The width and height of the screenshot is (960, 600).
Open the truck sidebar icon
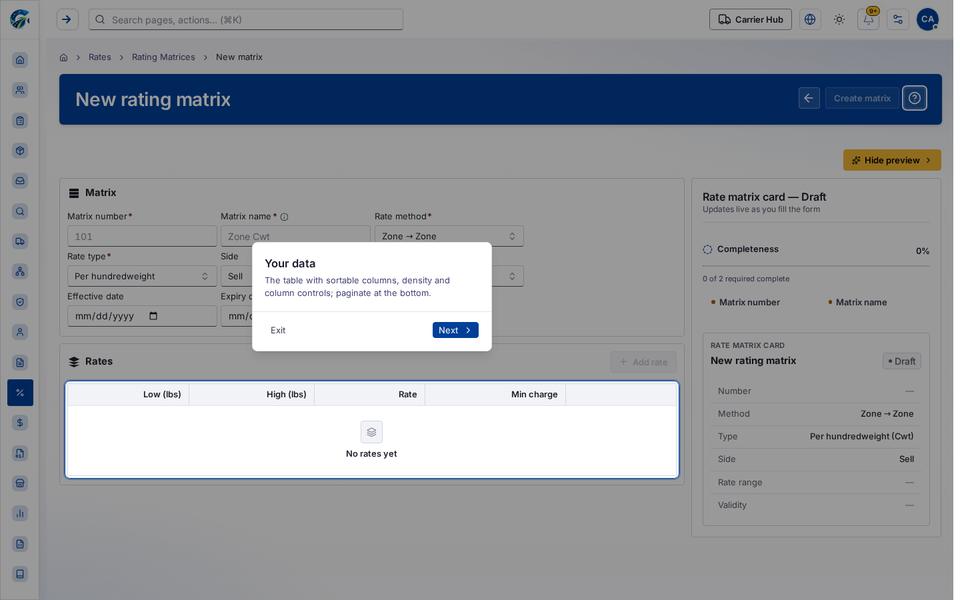pyautogui.click(x=20, y=241)
